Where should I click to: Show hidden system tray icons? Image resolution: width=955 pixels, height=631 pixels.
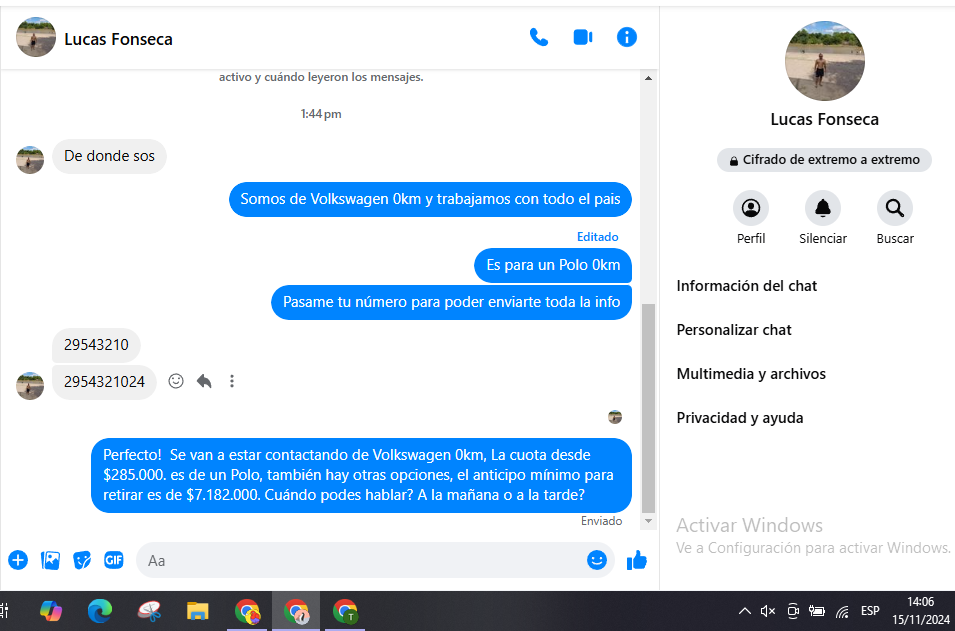[x=744, y=611]
